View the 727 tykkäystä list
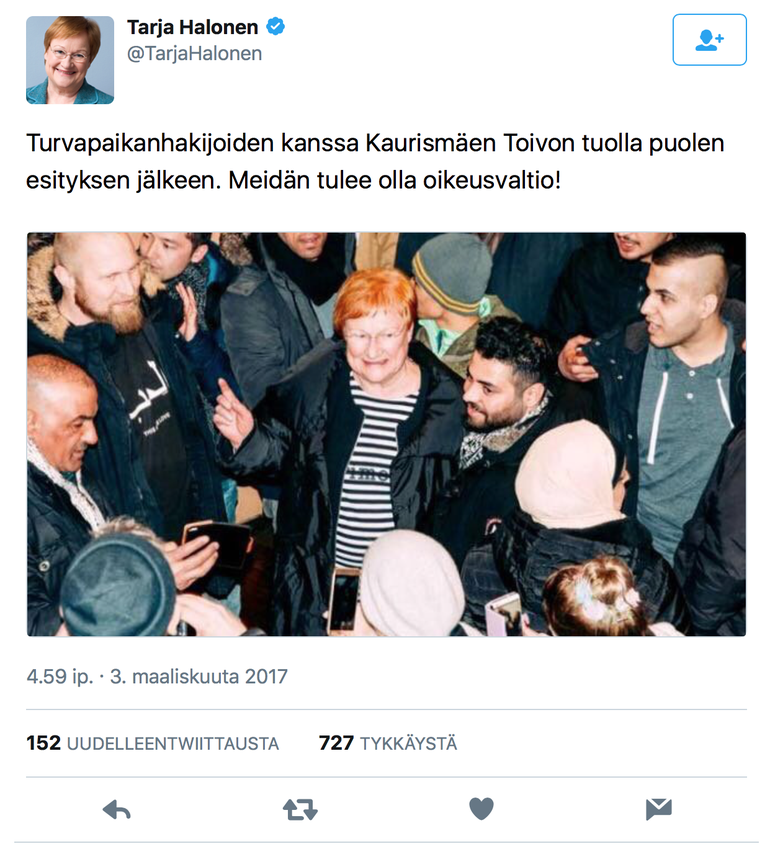This screenshot has height=849, width=770. [388, 743]
